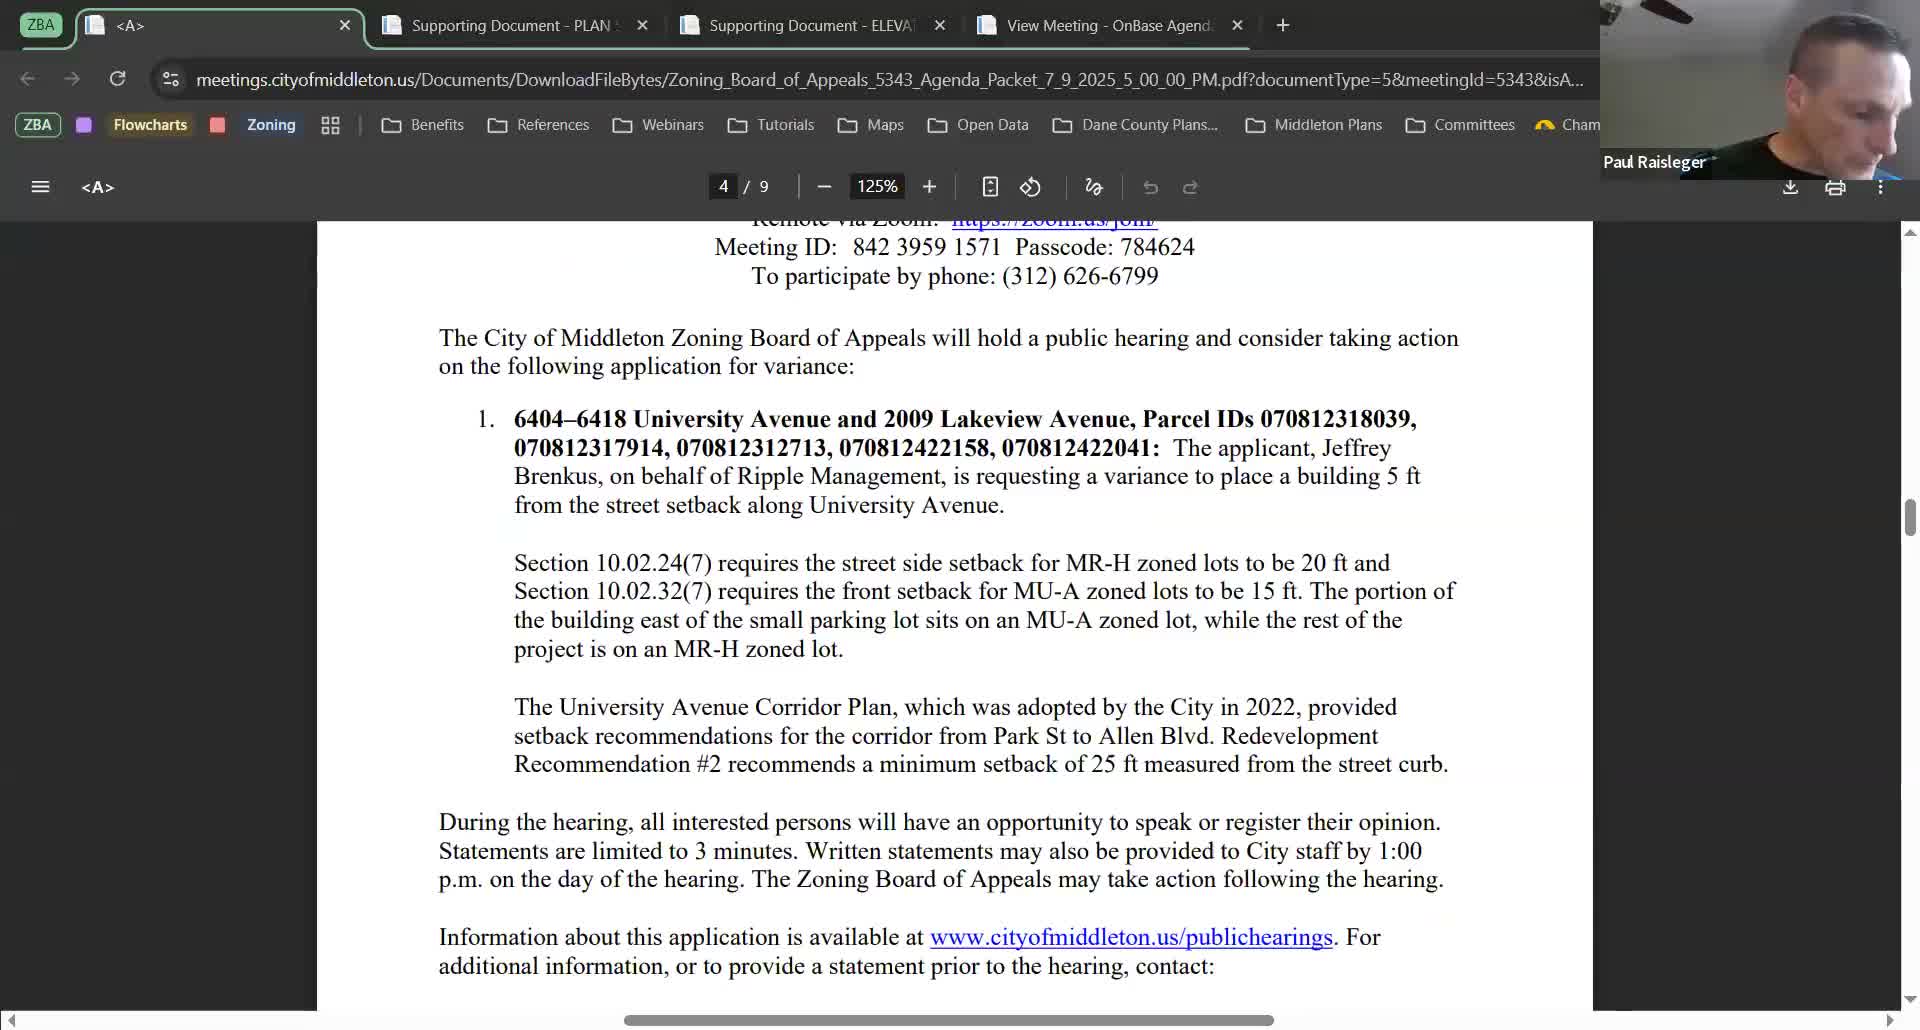
Task: Print the agenda packet
Action: [x=1835, y=187]
